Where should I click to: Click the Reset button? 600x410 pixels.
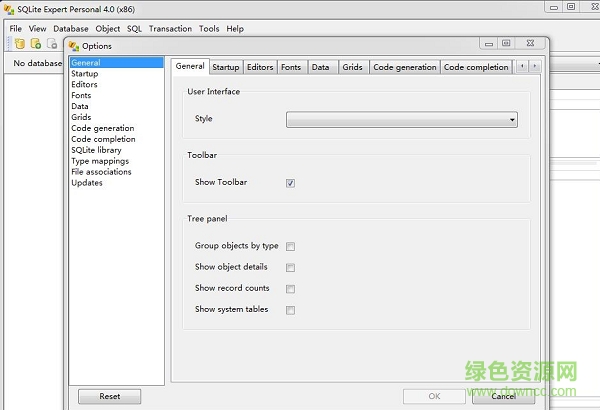click(109, 396)
